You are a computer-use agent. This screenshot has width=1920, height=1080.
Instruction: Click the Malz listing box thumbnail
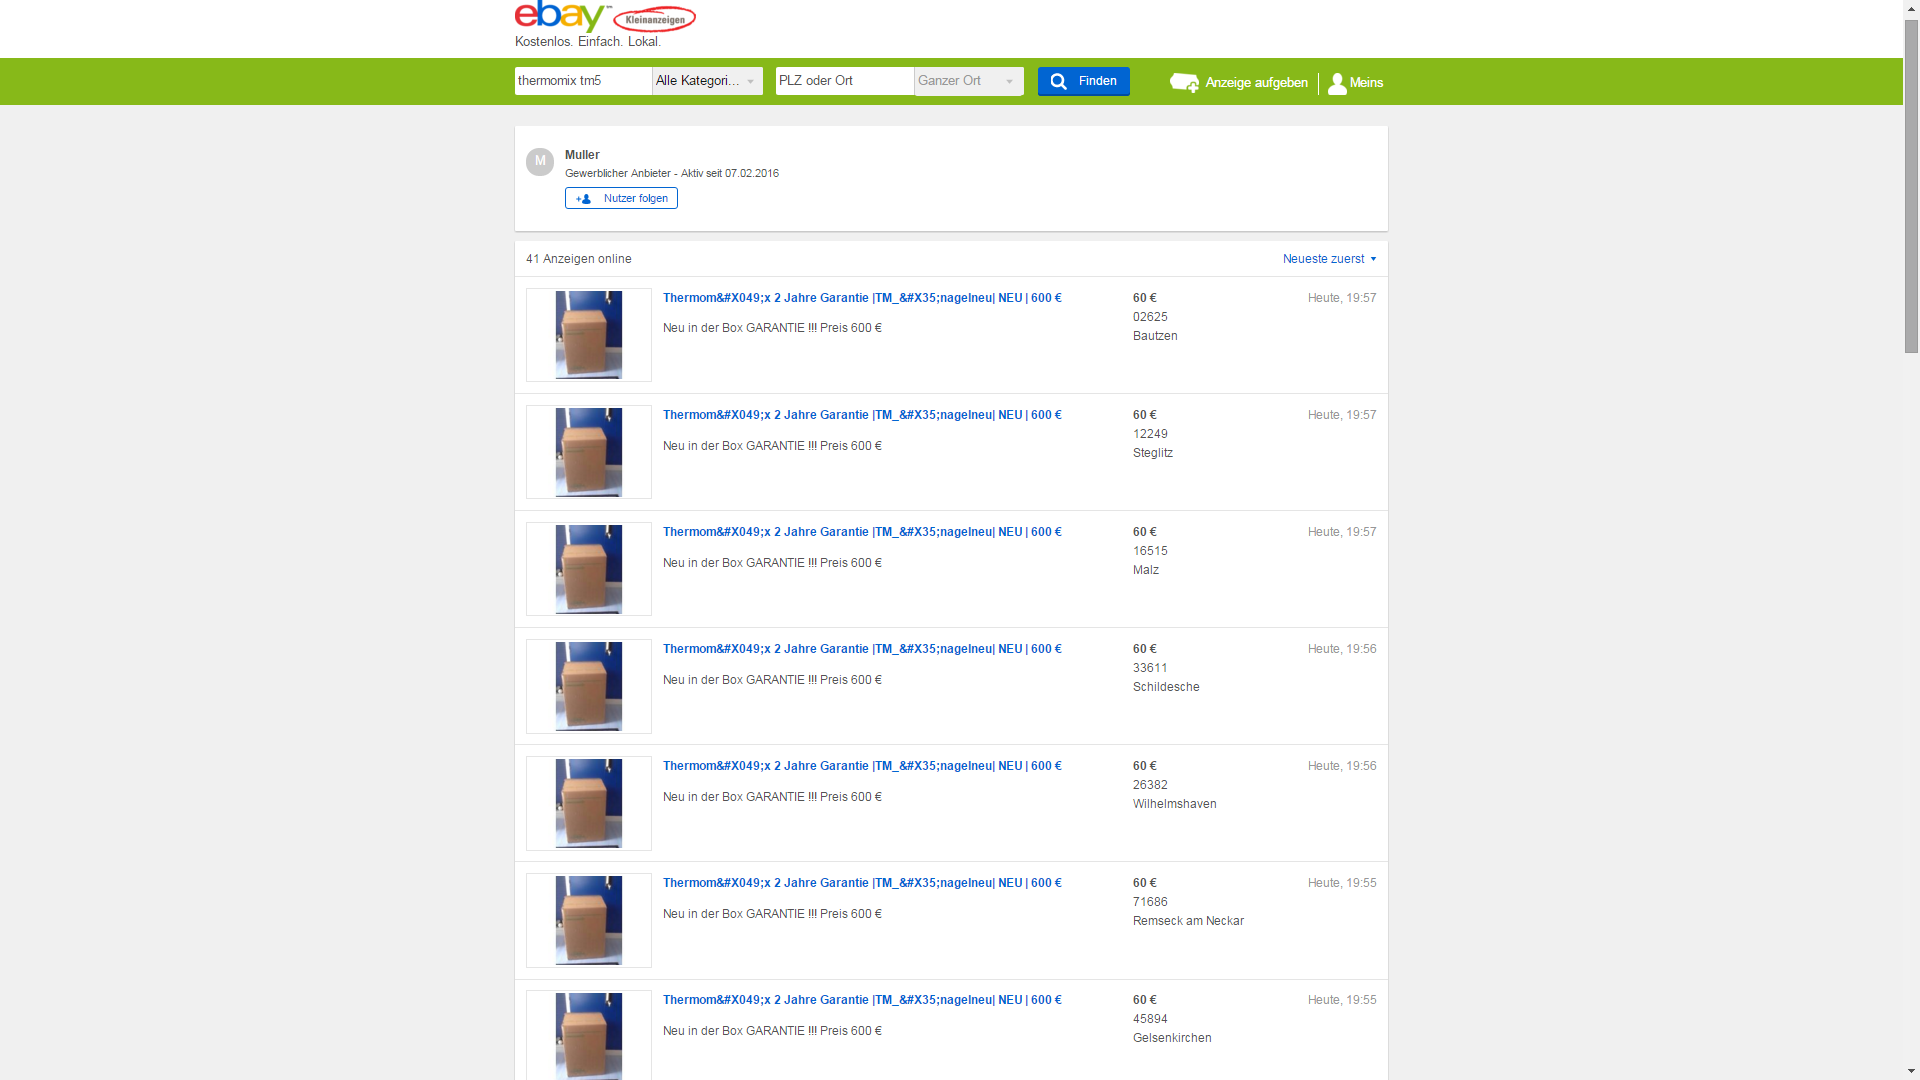pyautogui.click(x=589, y=569)
